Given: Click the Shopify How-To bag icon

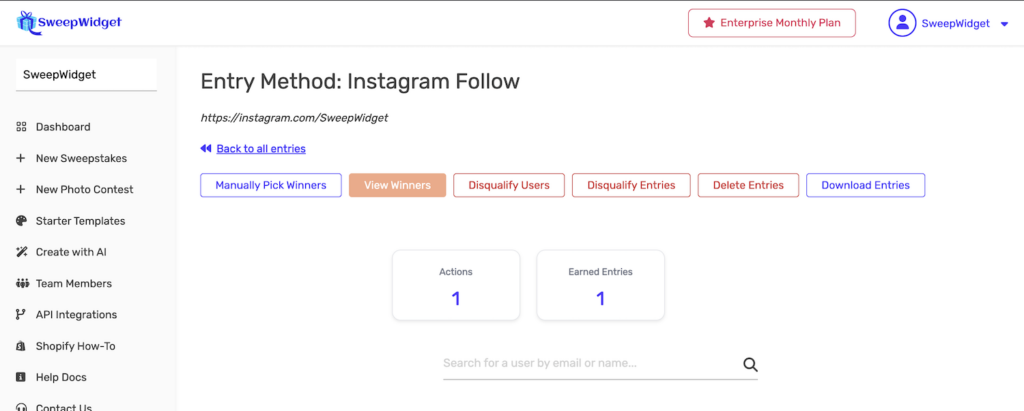Looking at the screenshot, I should (21, 346).
